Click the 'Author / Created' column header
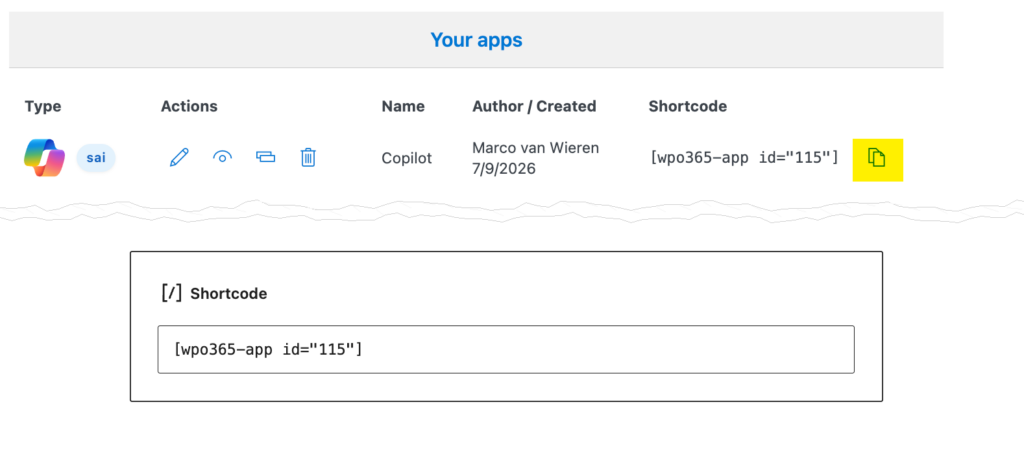1024x472 pixels. coord(534,106)
